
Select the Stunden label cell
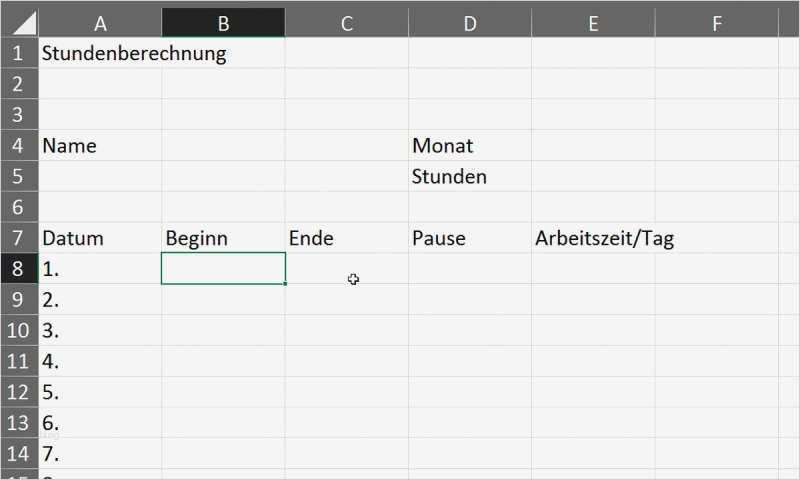(x=470, y=177)
